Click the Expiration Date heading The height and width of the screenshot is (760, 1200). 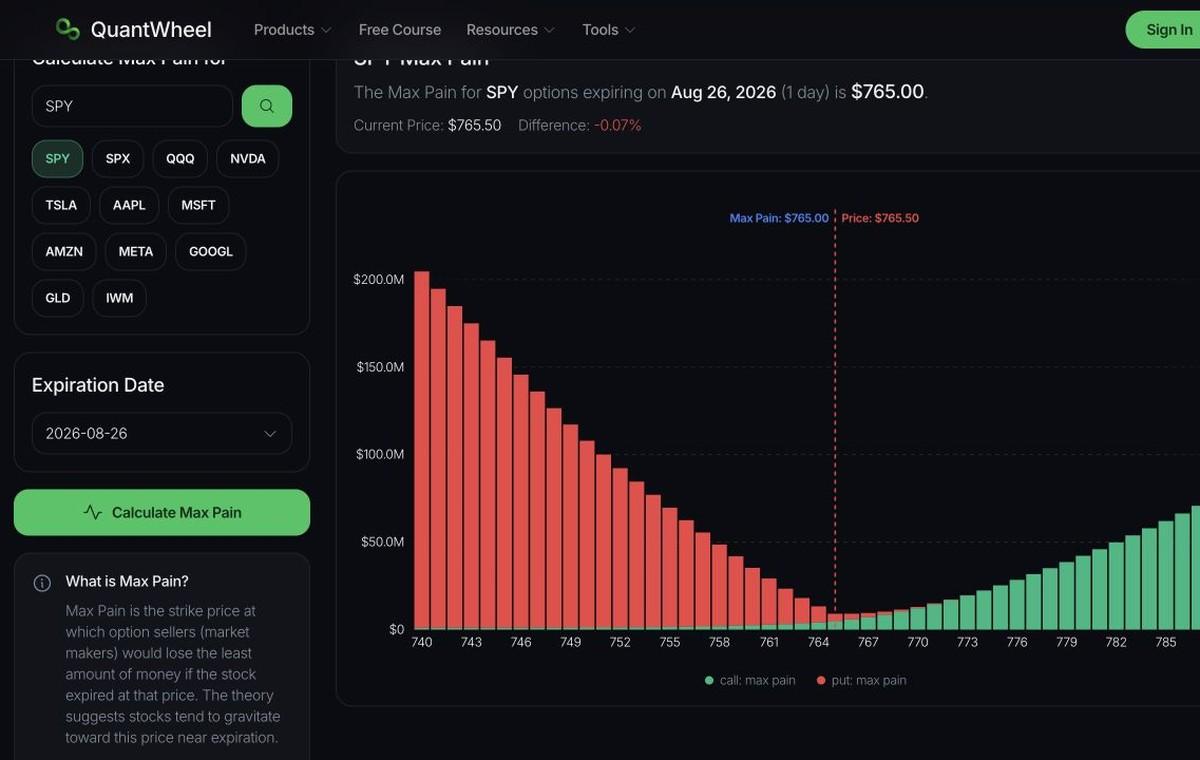[98, 385]
